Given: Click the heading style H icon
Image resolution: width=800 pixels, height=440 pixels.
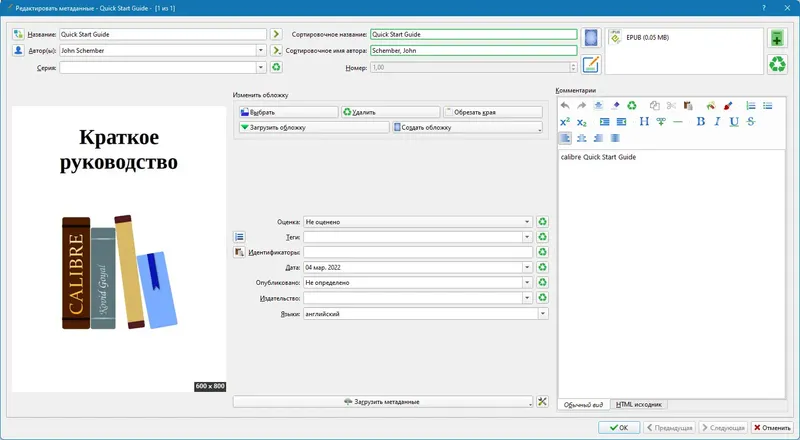Looking at the screenshot, I should click(644, 121).
